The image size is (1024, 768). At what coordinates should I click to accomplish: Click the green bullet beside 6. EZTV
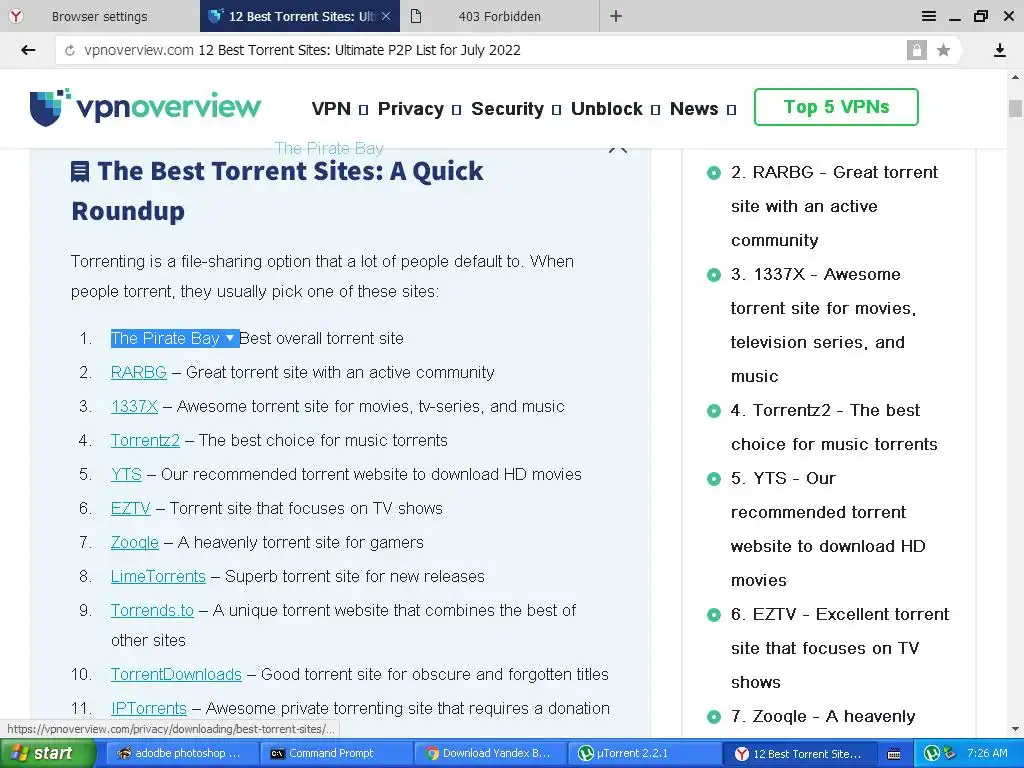[714, 615]
